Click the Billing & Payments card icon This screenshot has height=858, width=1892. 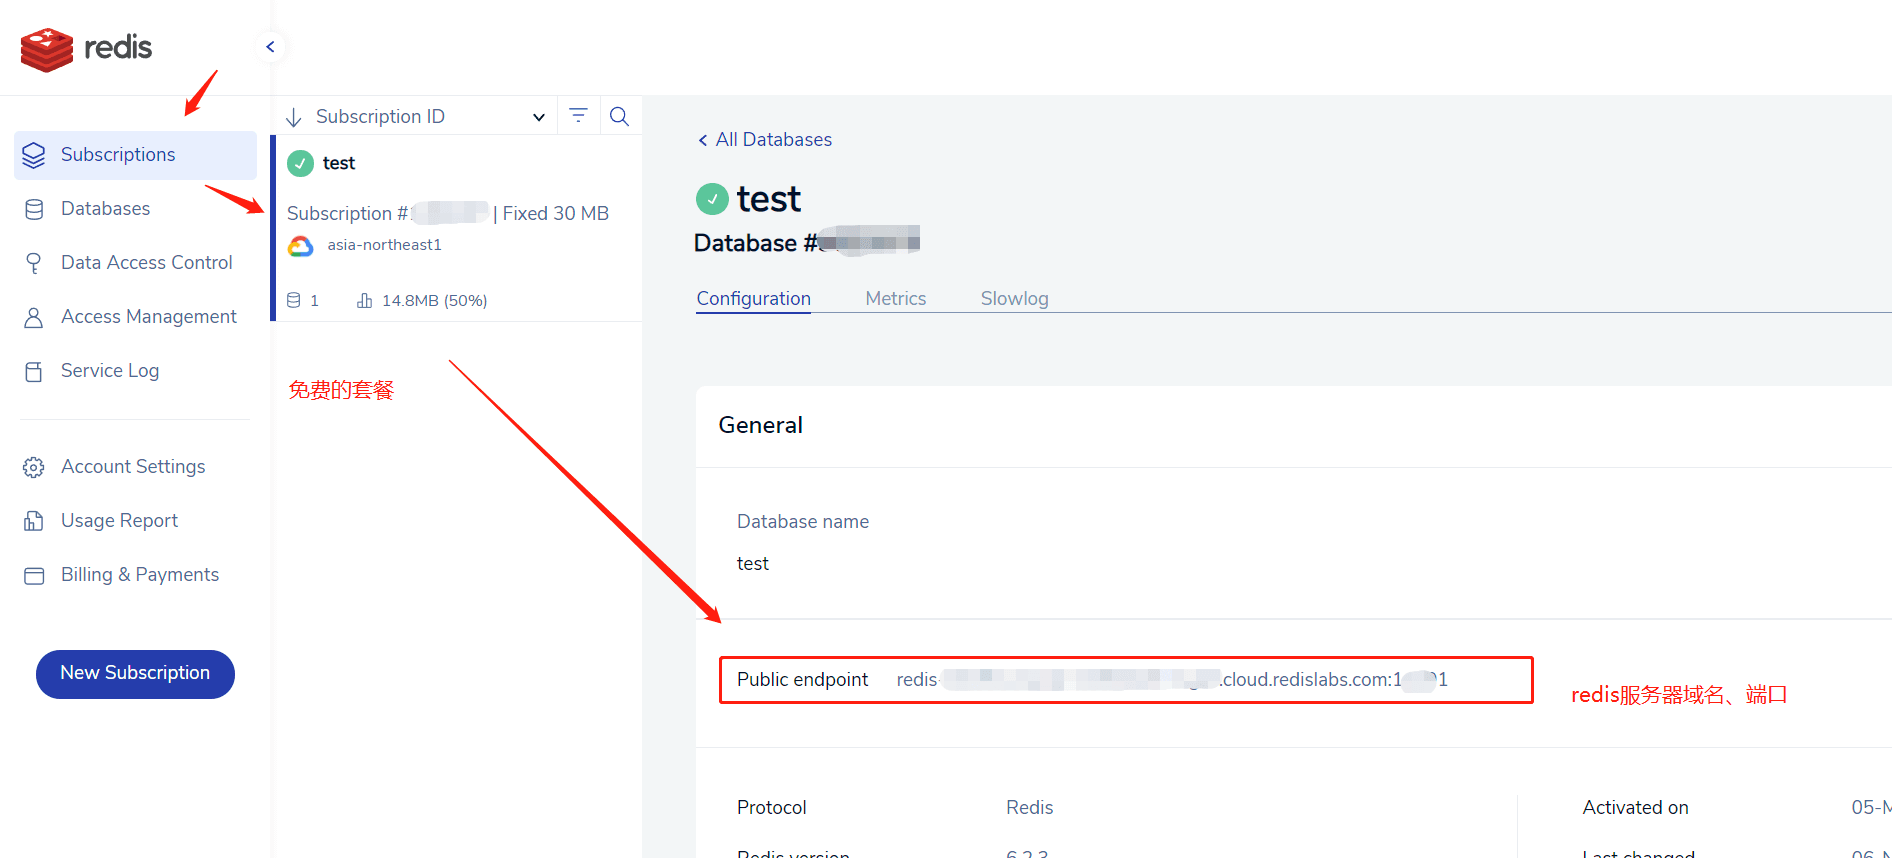pyautogui.click(x=34, y=575)
